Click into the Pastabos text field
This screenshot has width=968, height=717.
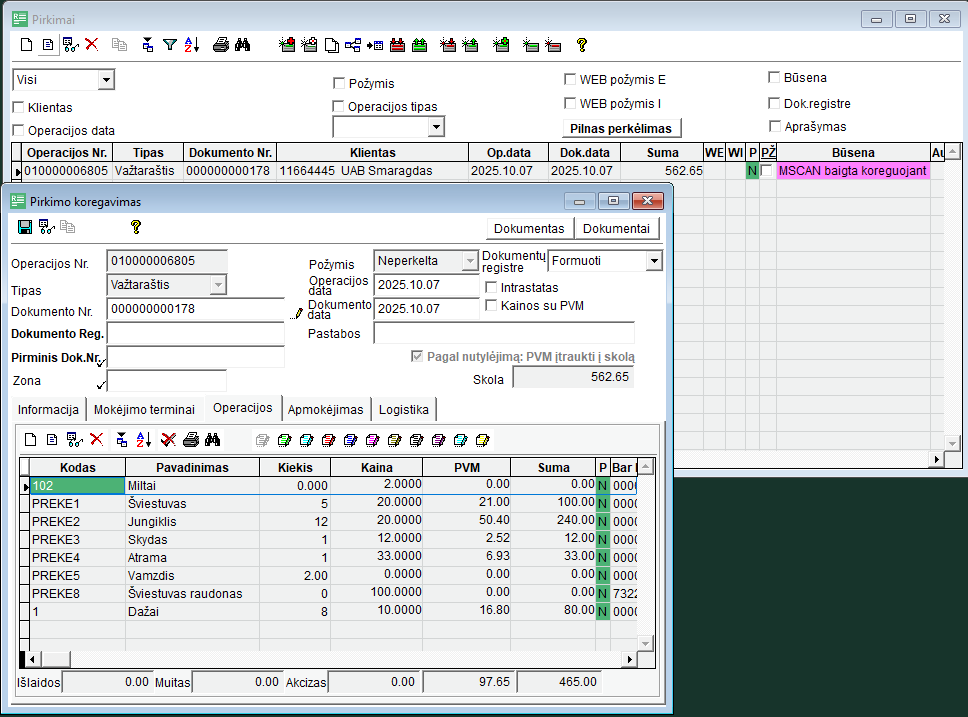(x=504, y=333)
